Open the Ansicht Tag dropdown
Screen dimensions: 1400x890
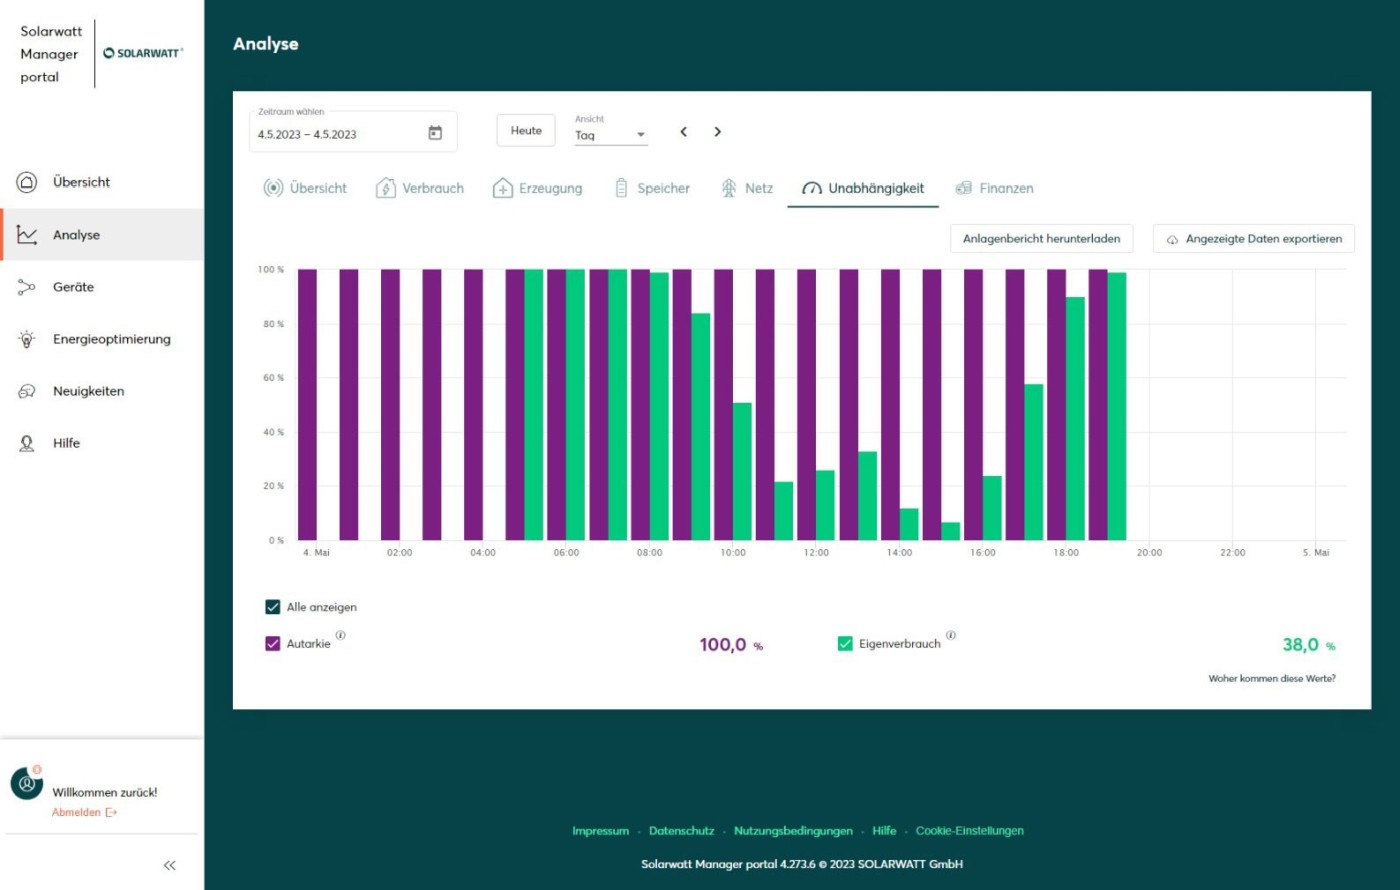[611, 135]
